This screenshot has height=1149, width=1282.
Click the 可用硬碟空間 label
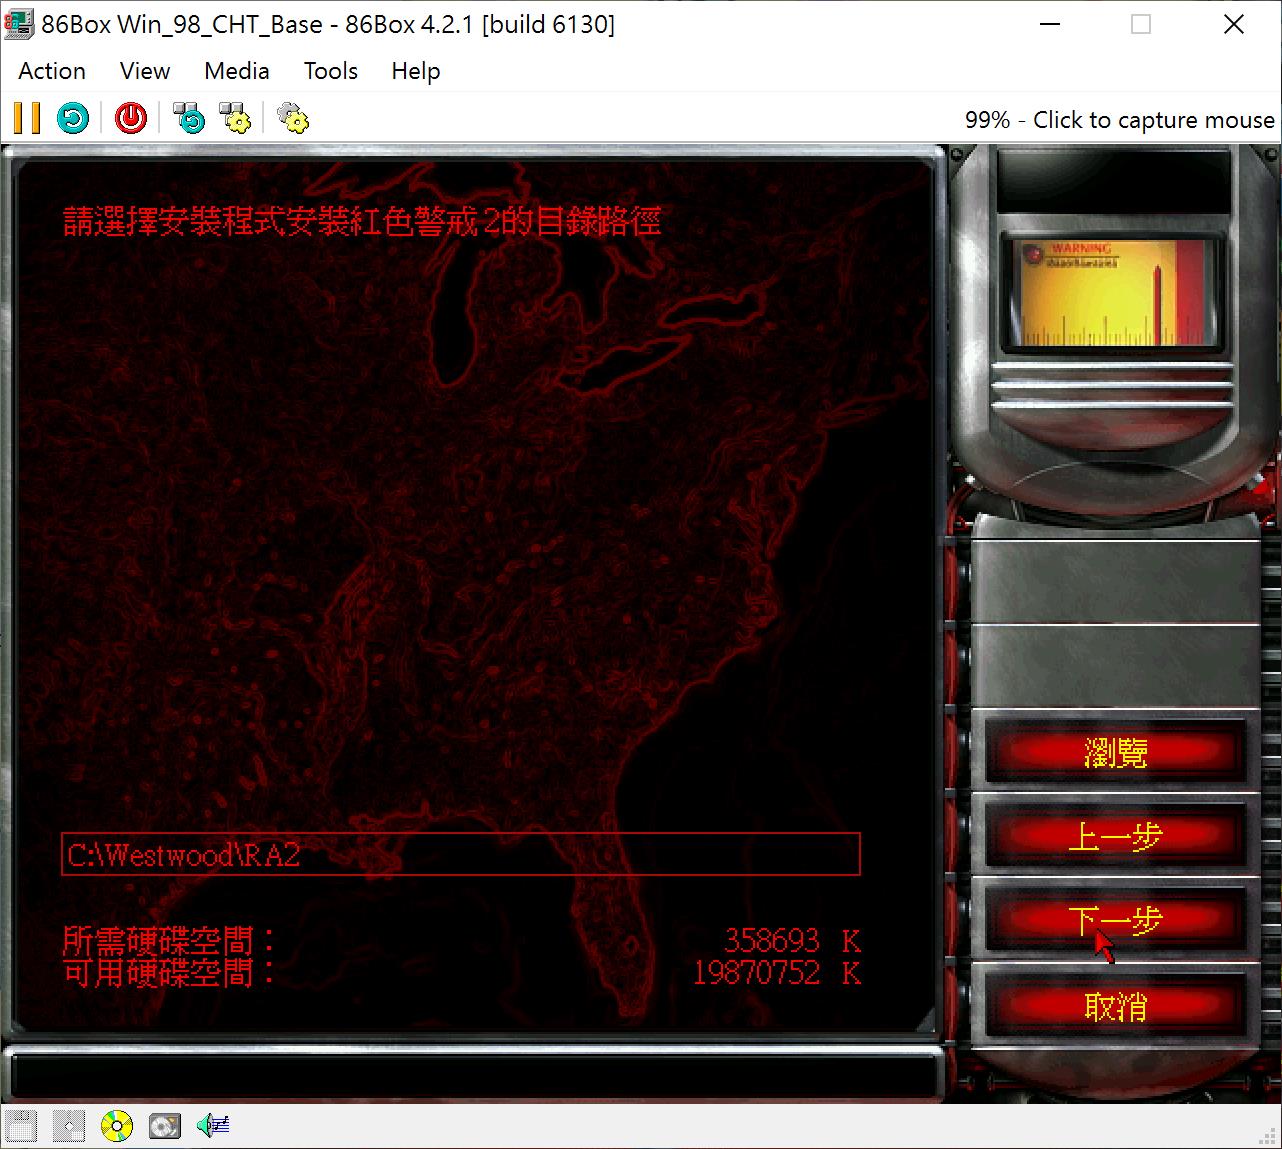point(168,973)
